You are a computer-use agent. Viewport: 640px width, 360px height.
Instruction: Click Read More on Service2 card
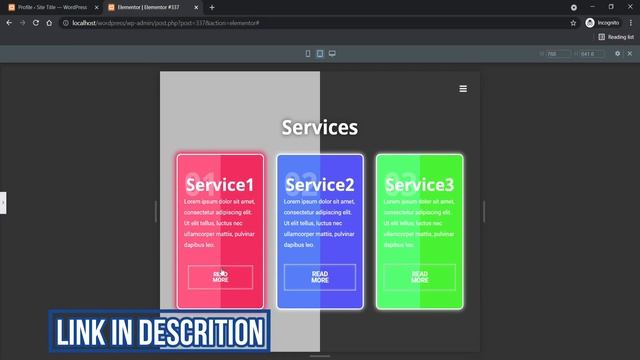click(320, 277)
